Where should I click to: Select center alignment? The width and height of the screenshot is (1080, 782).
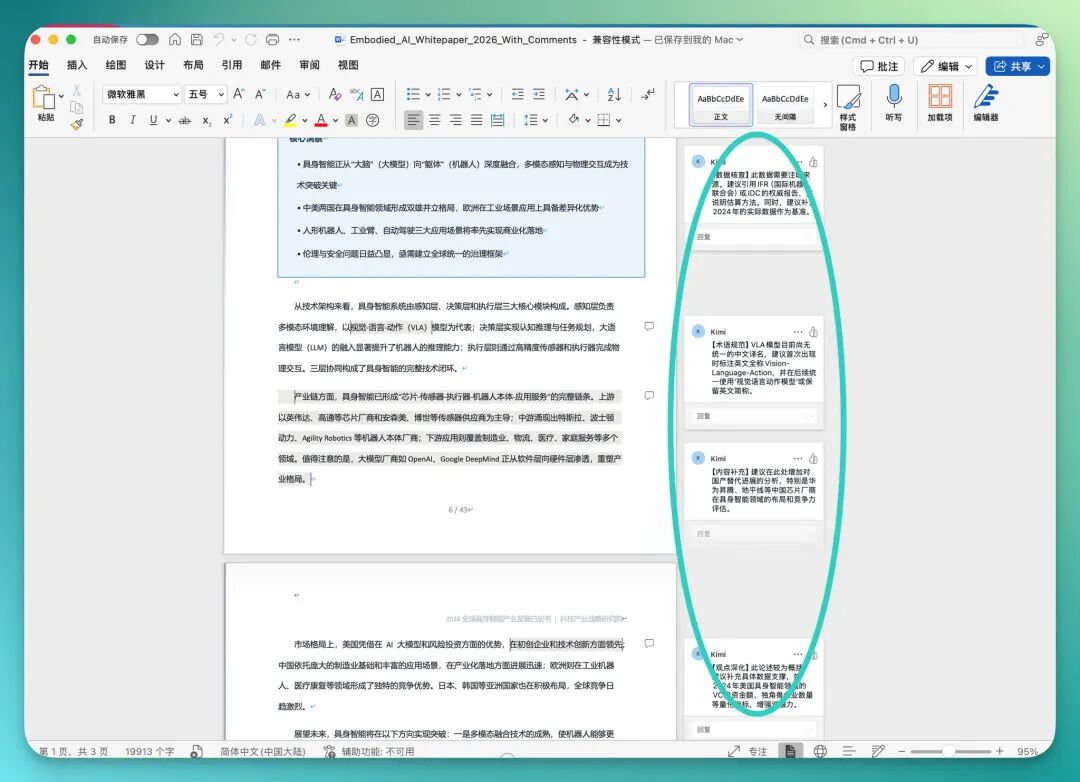[435, 120]
